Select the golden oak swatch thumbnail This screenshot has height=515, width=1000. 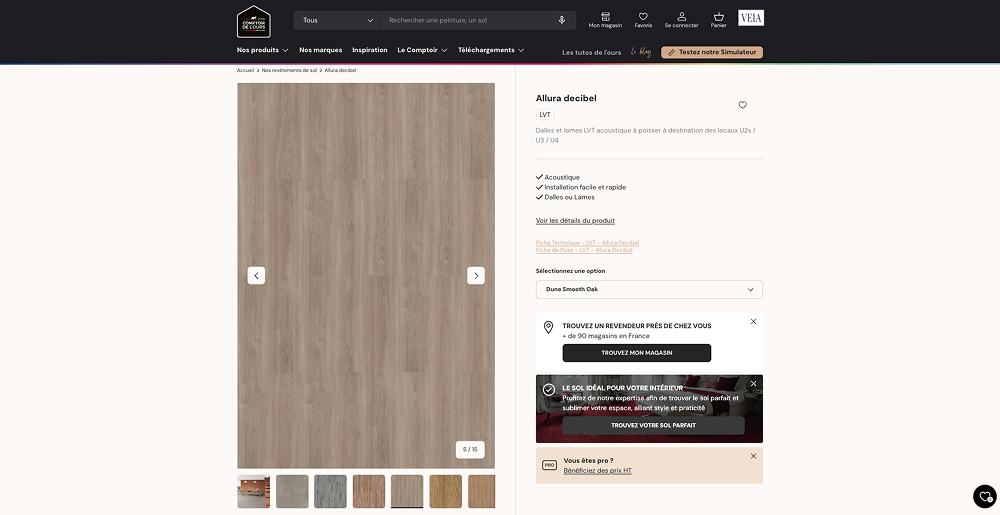[x=446, y=491]
